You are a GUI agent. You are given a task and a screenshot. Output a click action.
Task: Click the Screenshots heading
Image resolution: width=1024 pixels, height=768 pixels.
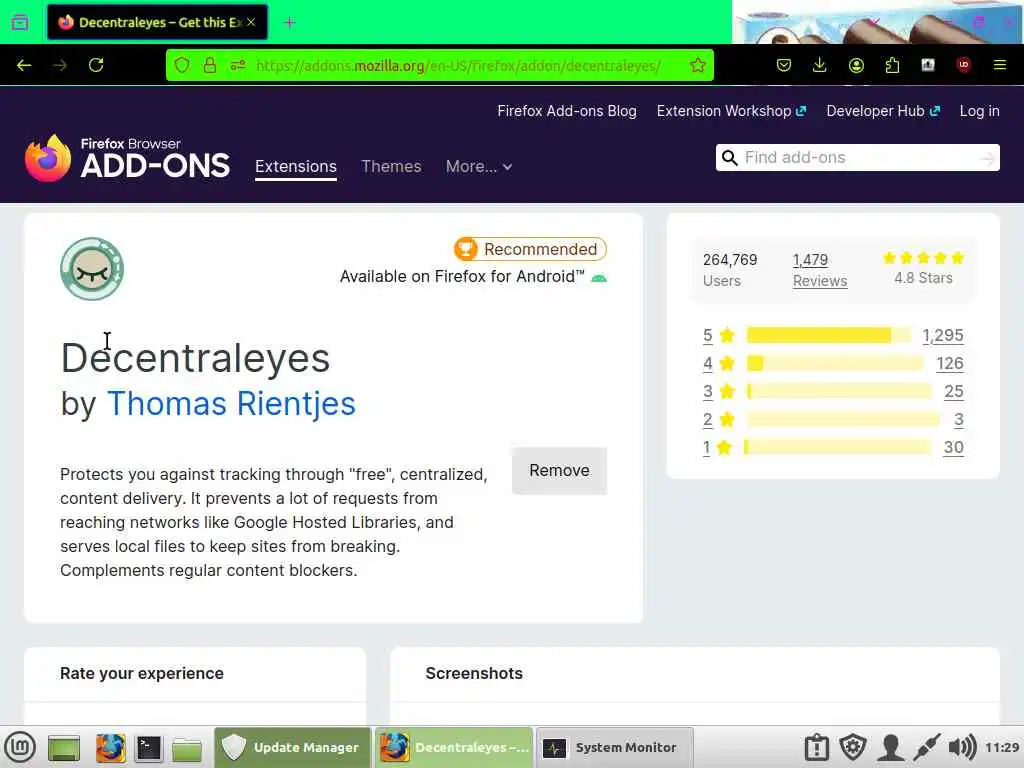click(474, 673)
